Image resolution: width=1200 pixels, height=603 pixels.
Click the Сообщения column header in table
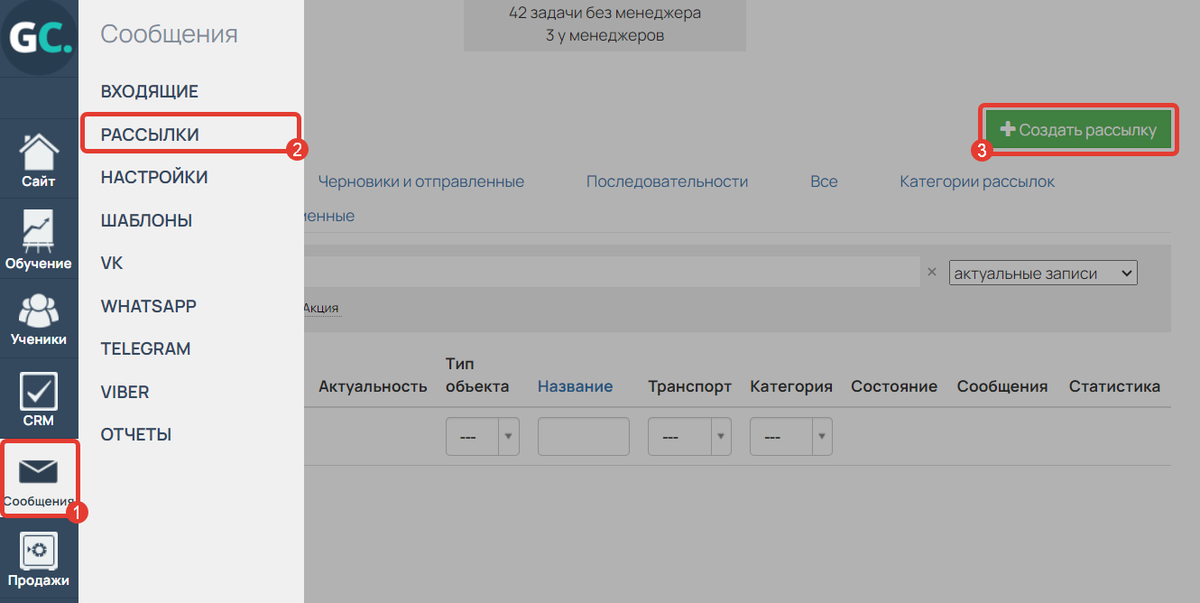(1002, 387)
